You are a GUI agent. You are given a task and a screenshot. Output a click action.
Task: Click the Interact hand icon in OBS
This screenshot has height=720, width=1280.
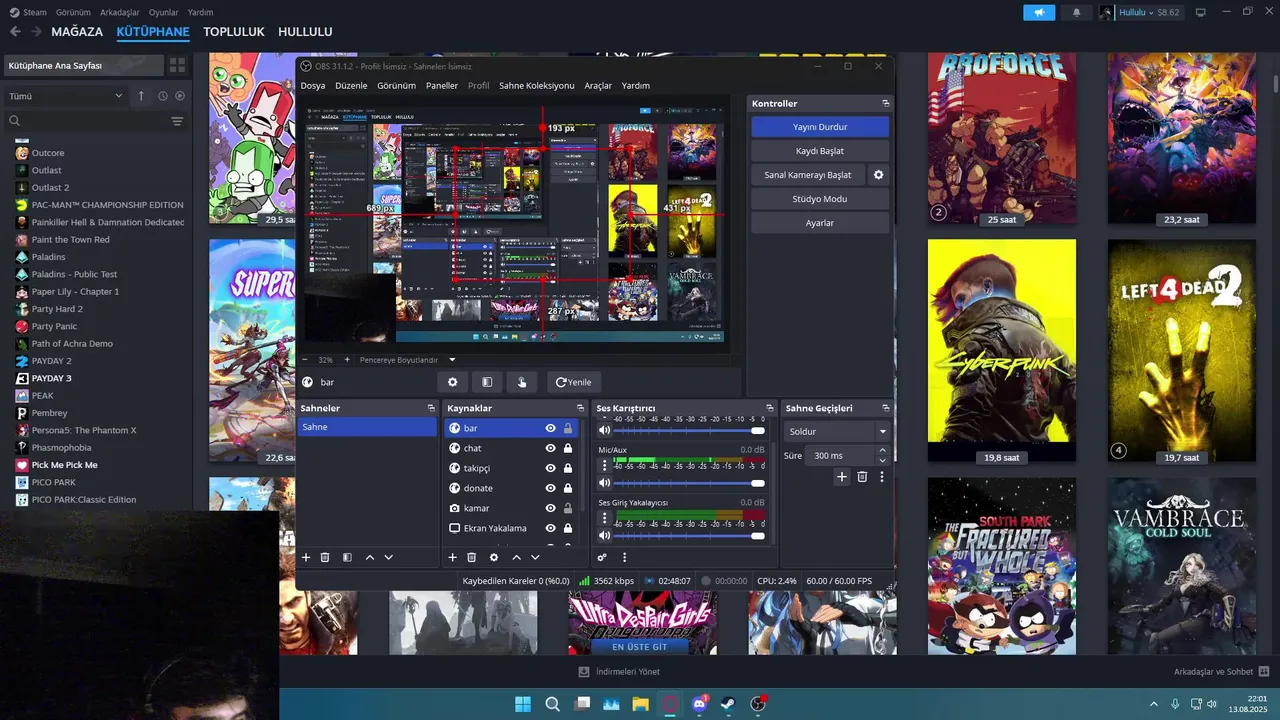tap(522, 382)
